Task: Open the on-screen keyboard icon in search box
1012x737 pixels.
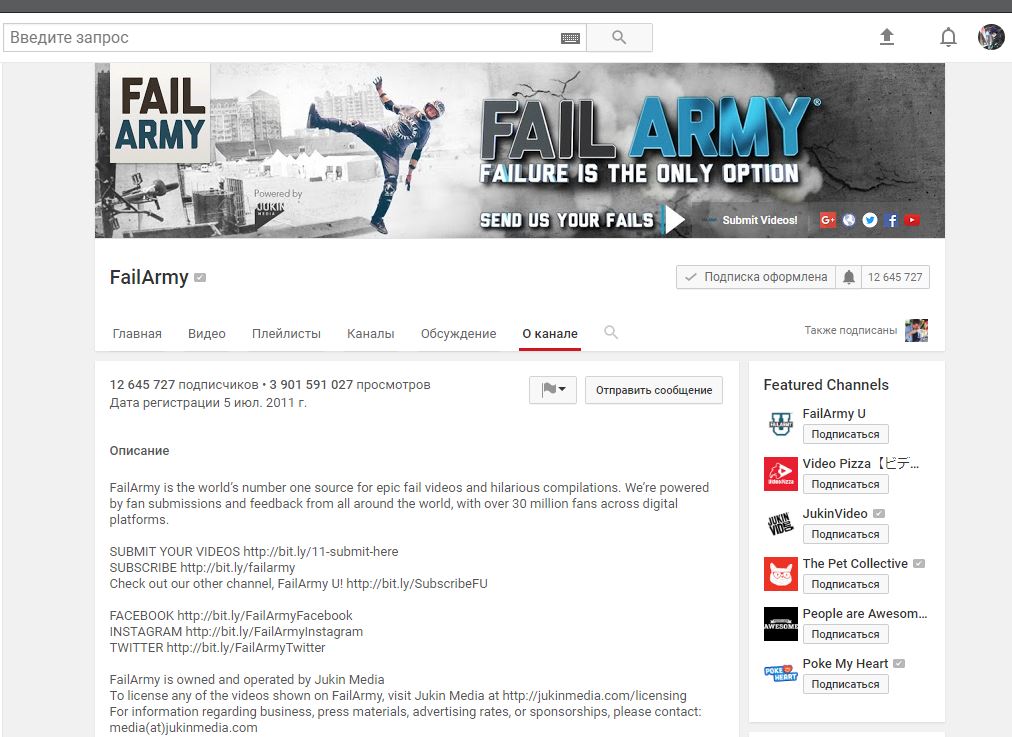Action: [570, 38]
